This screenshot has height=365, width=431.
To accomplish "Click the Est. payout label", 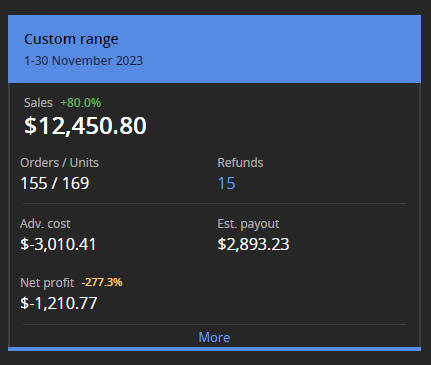I will tap(248, 224).
